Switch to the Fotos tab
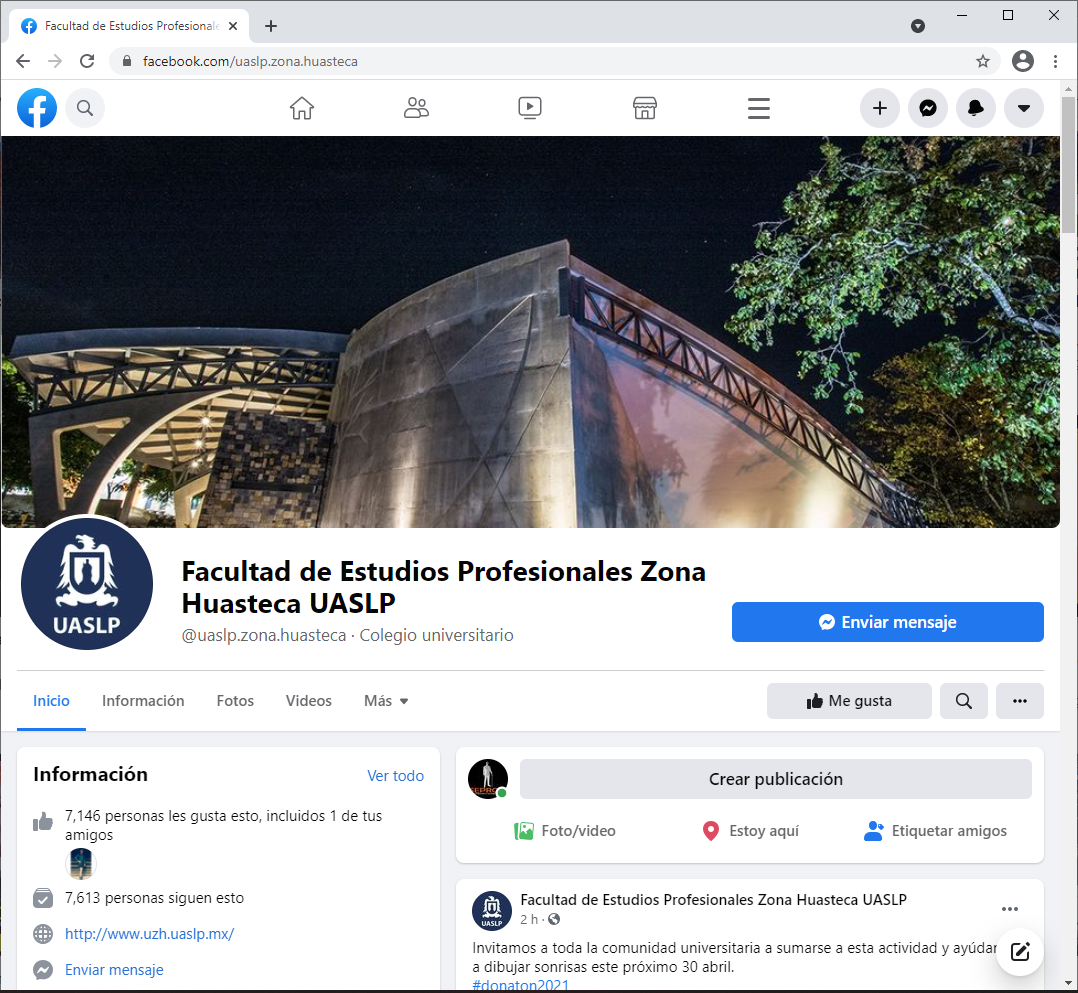Image resolution: width=1078 pixels, height=993 pixels. tap(235, 701)
